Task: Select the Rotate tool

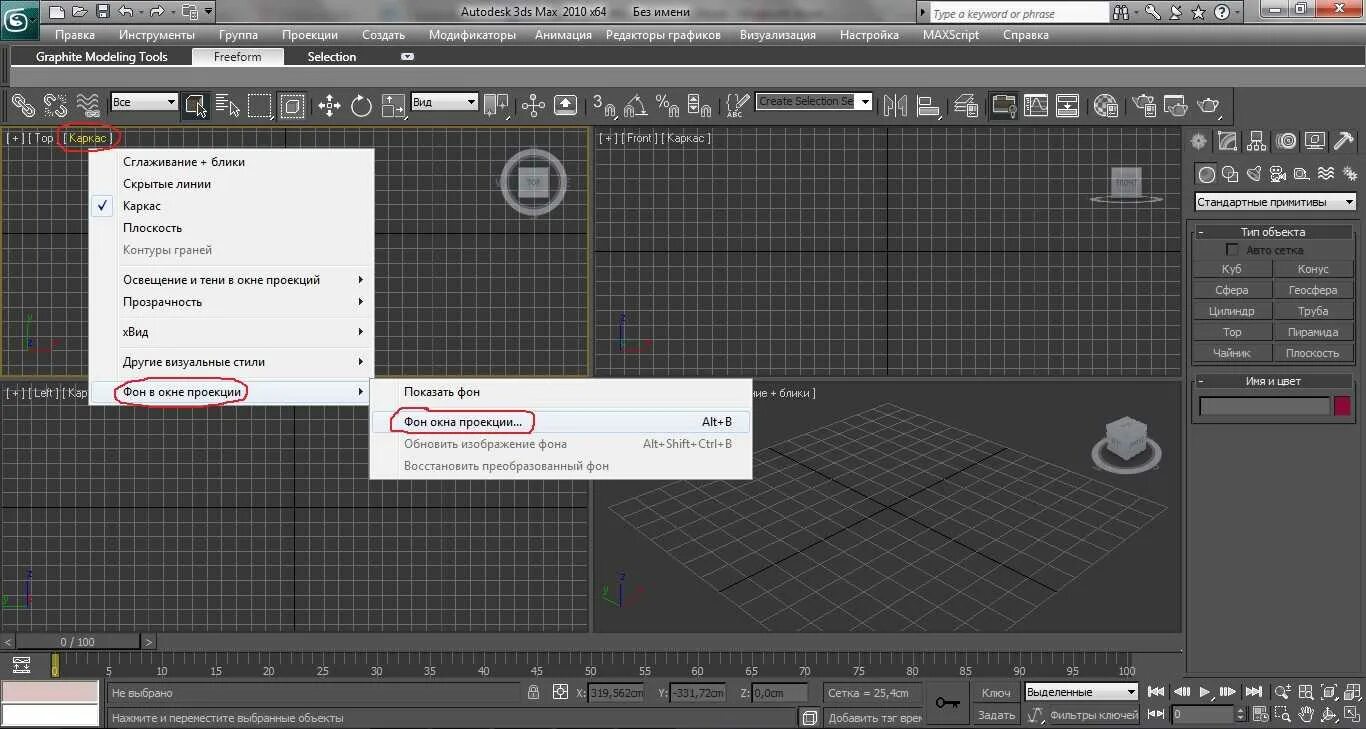Action: point(361,104)
